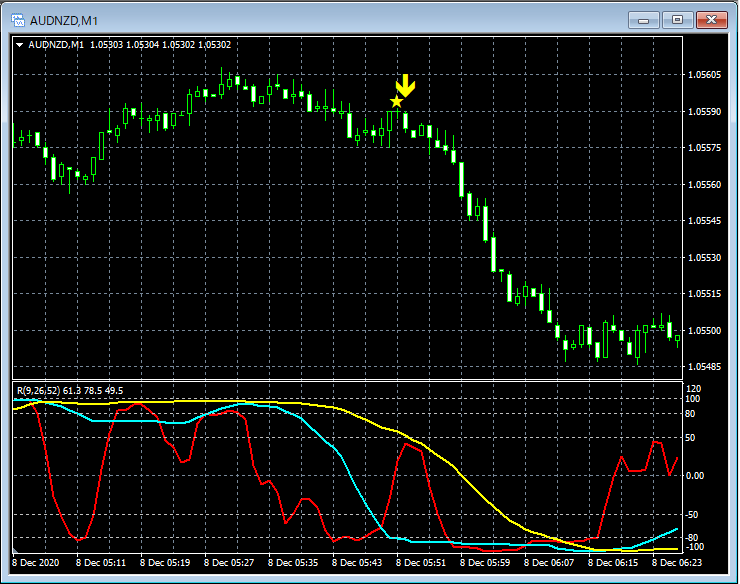
Task: Open the AUDNZD,M1 chart dropdown triangle
Action: (x=20, y=44)
